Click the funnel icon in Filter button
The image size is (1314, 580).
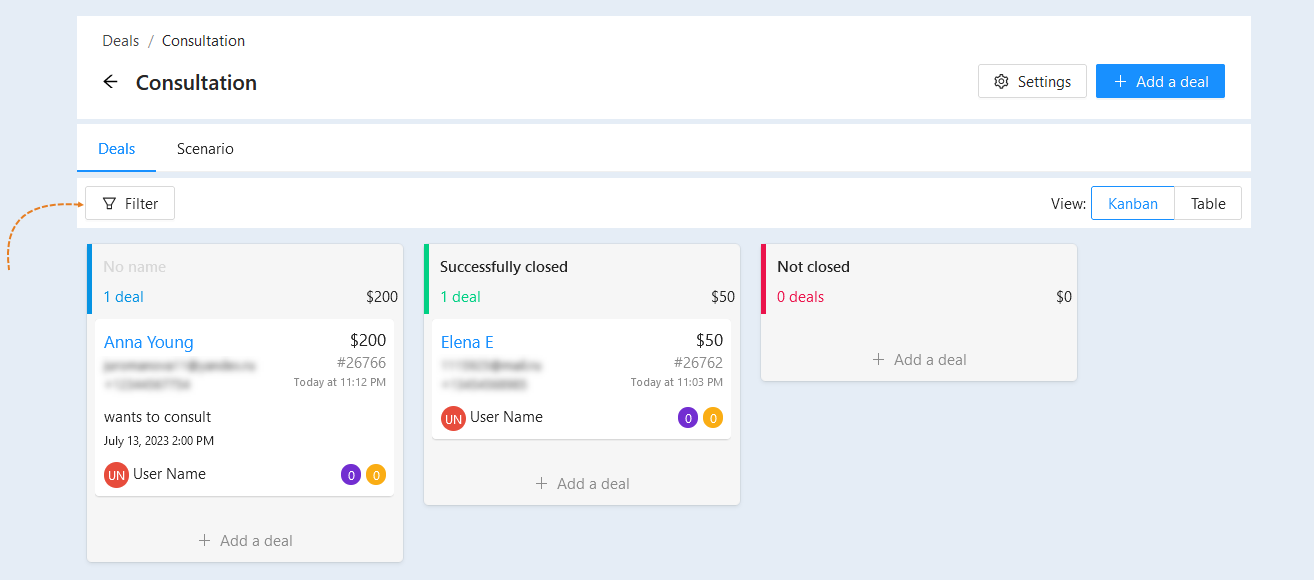(x=109, y=204)
